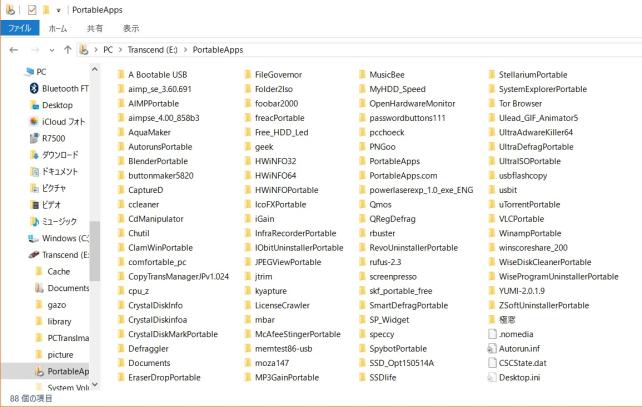Select Cache folder in navigation pane
The image size is (642, 407).
(53, 271)
